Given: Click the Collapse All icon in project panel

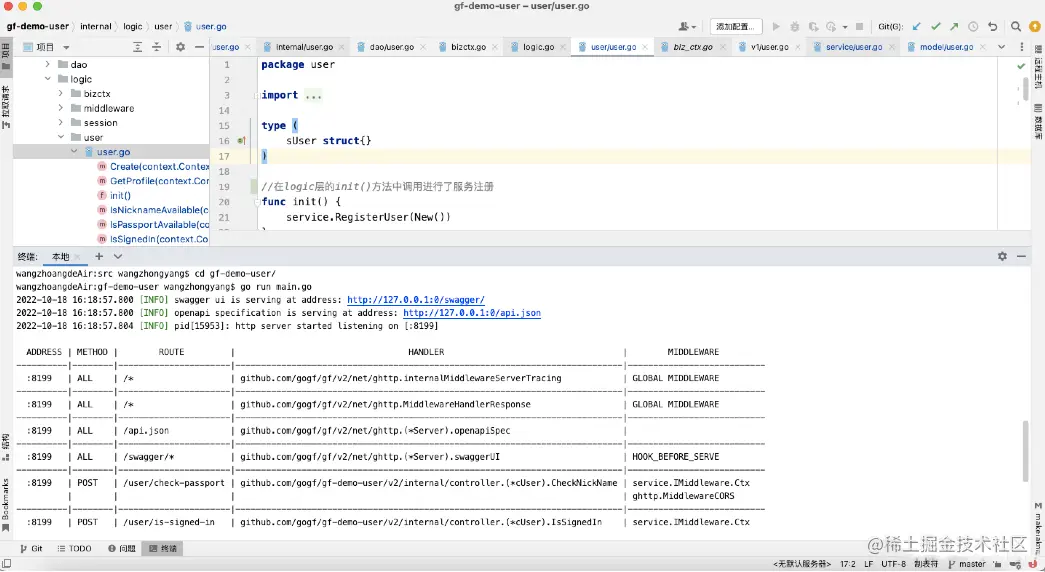Looking at the screenshot, I should point(156,47).
